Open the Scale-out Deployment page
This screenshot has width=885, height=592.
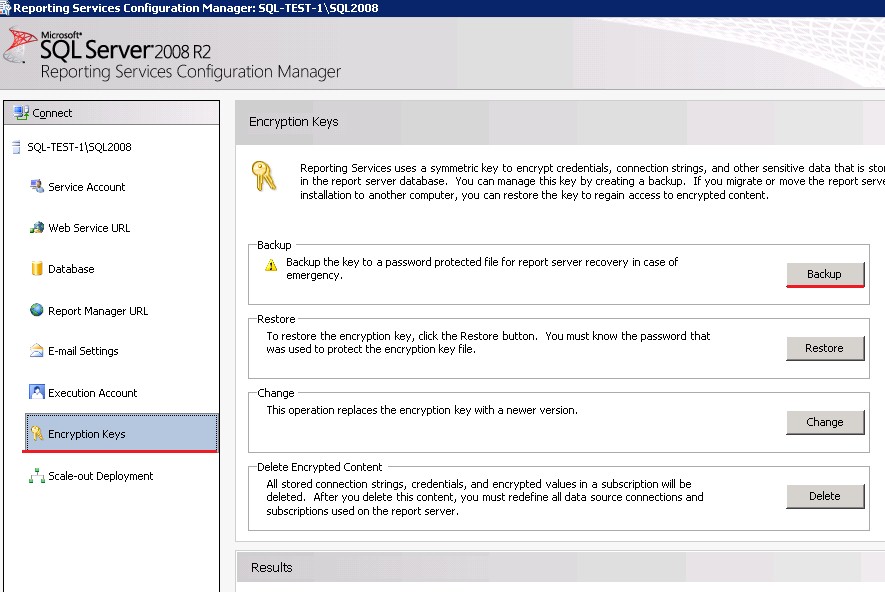point(100,476)
